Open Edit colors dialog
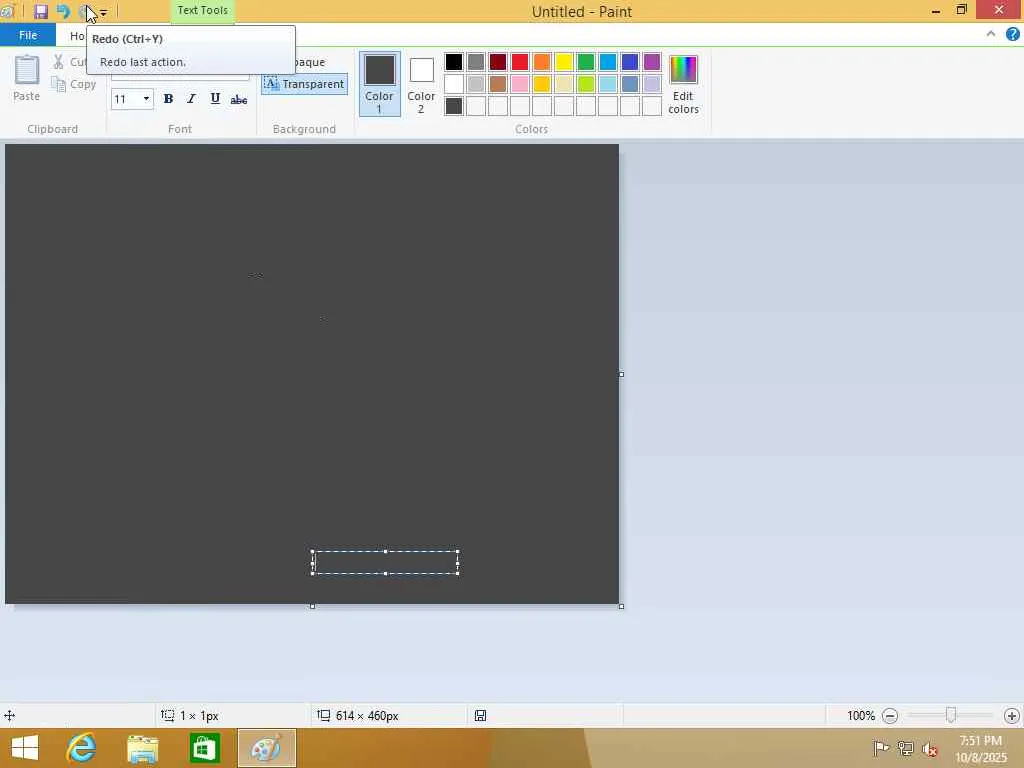This screenshot has height=768, width=1024. coord(684,85)
